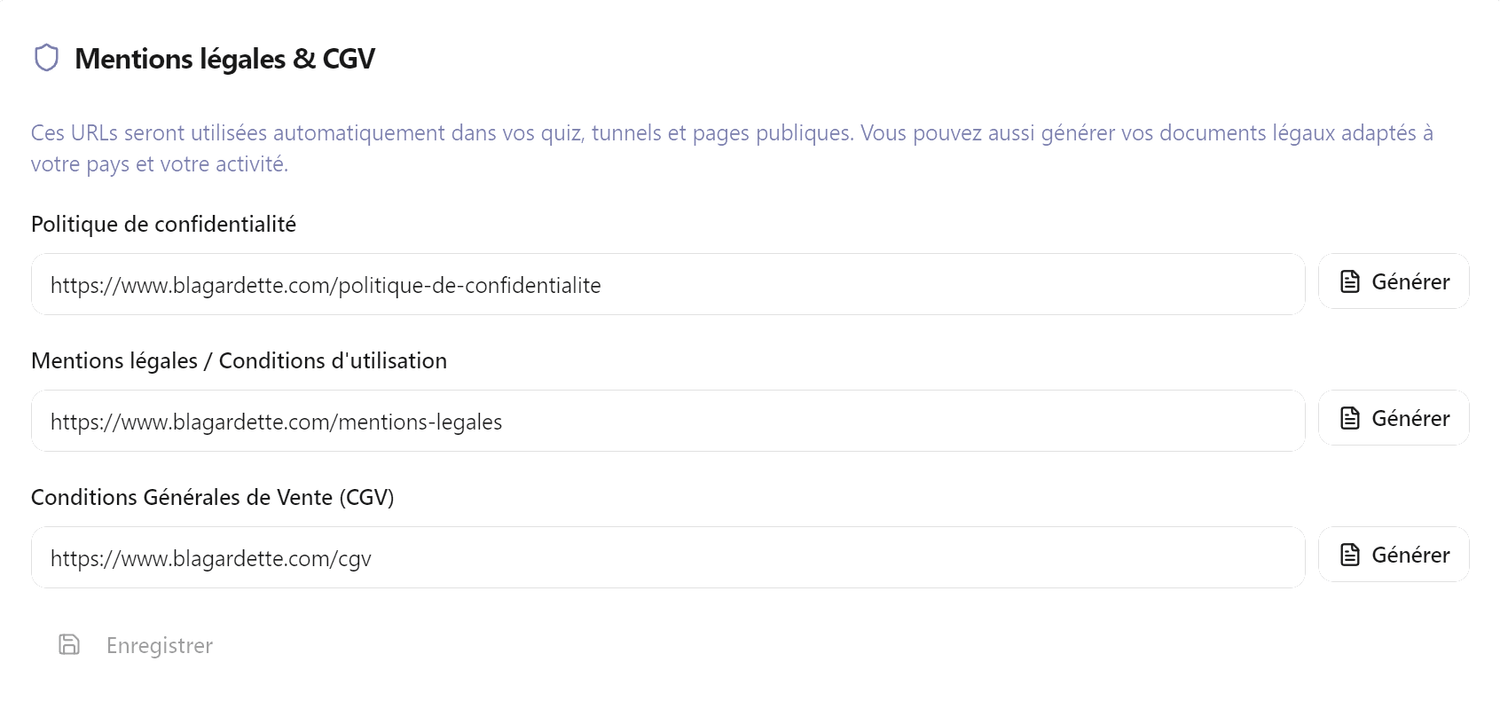Click the shield icon beside the heading
The width and height of the screenshot is (1500, 703).
click(x=46, y=58)
